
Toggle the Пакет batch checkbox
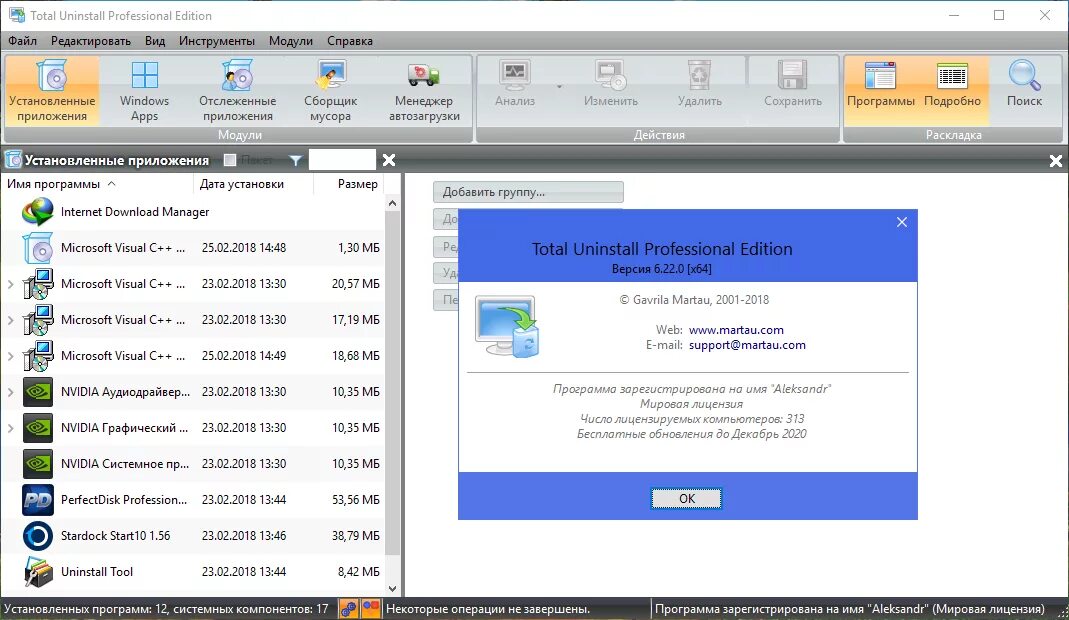click(x=230, y=160)
